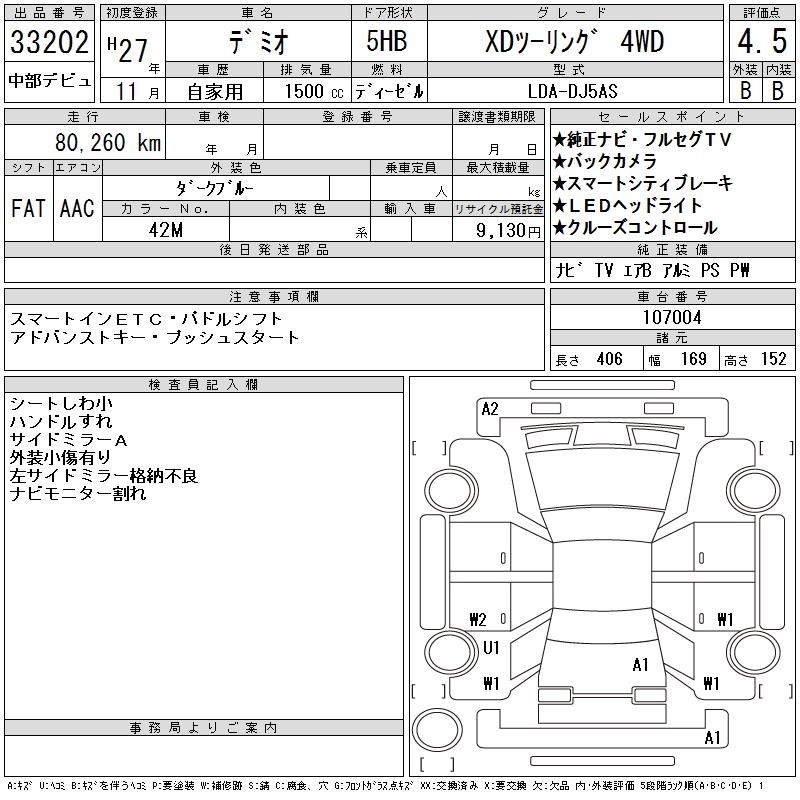Click the star before バックカメラ
Image resolution: width=800 pixels, height=800 pixels.
559,162
